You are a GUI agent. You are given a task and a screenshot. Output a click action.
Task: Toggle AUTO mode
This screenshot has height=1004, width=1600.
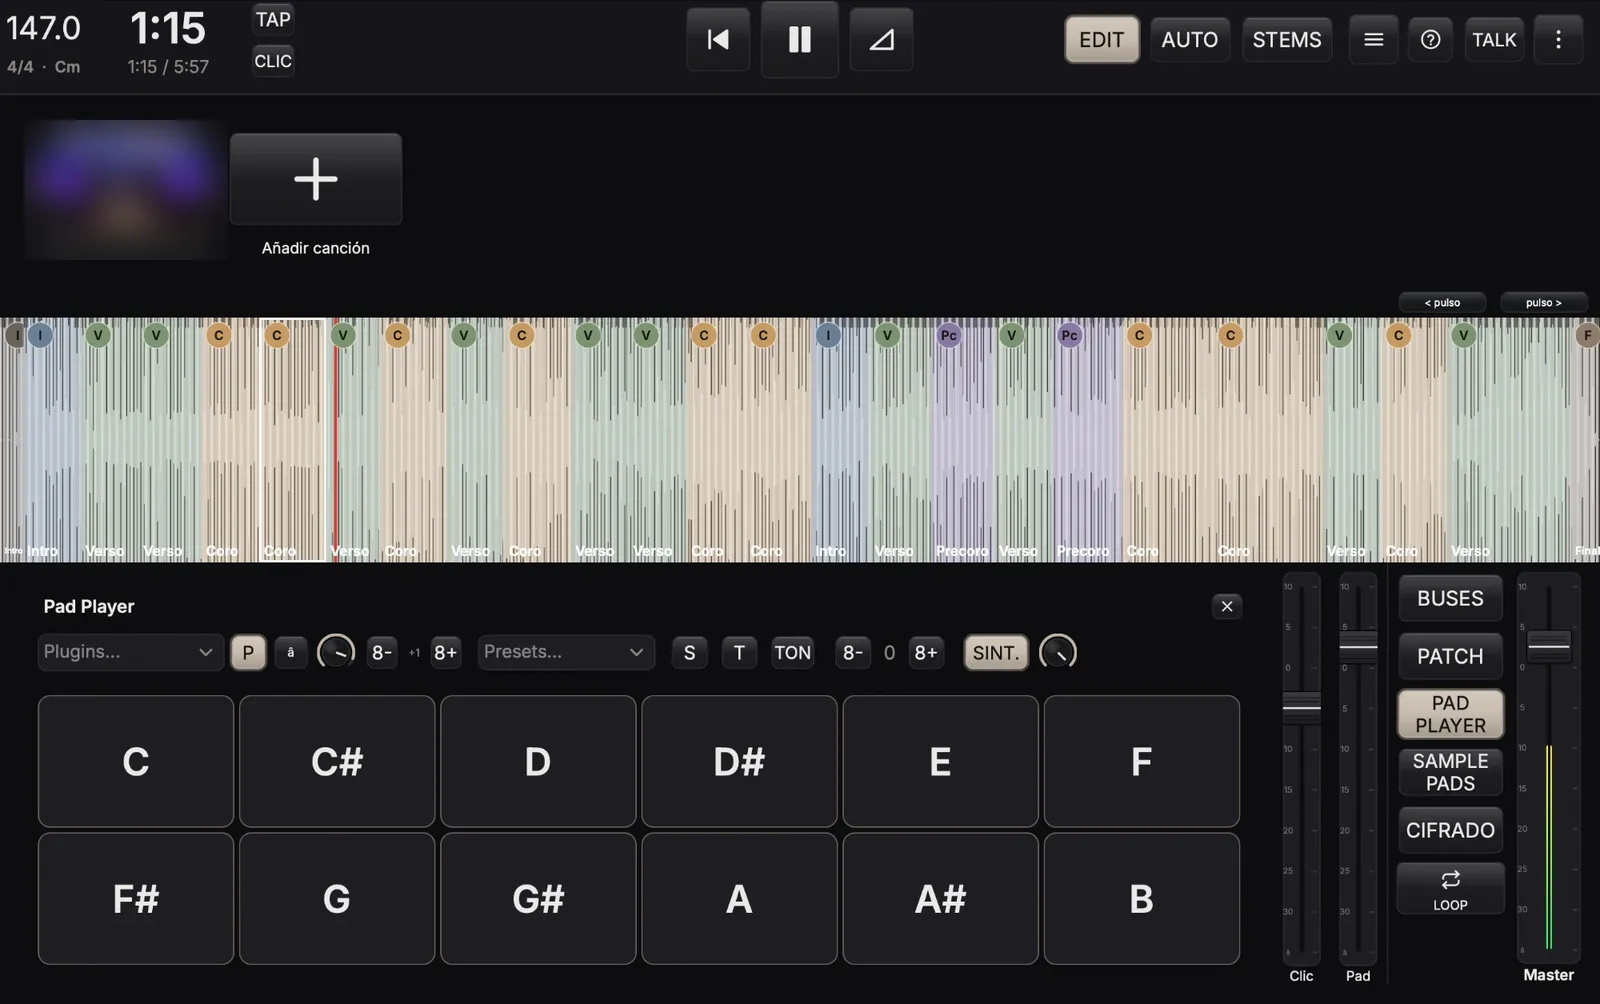click(x=1190, y=40)
